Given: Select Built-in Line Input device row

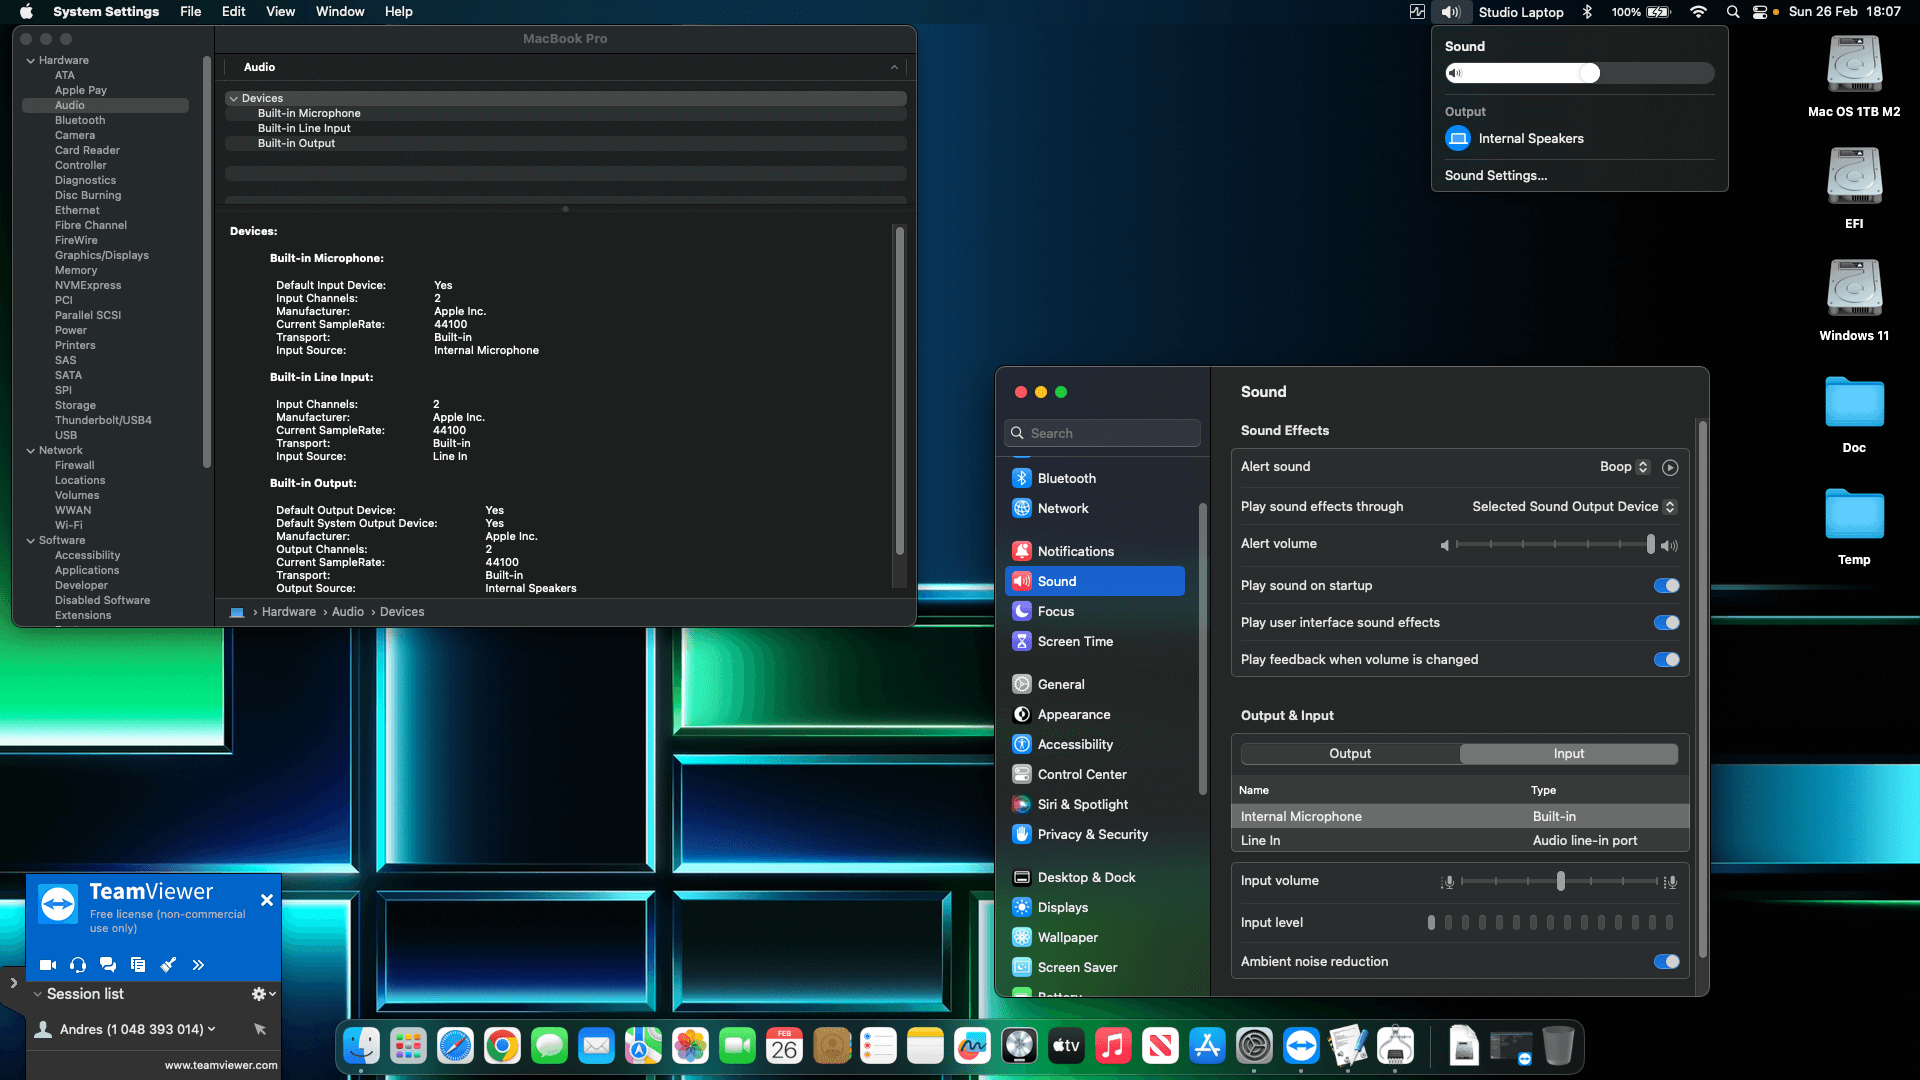Looking at the screenshot, I should click(x=566, y=129).
